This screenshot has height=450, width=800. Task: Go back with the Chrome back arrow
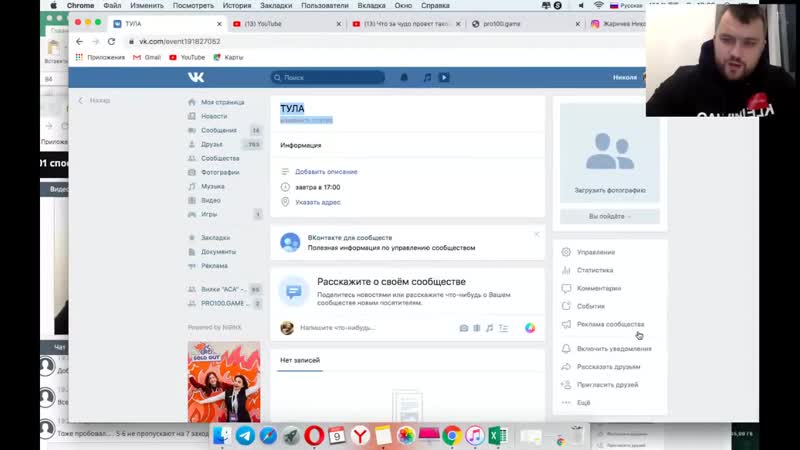tap(79, 41)
